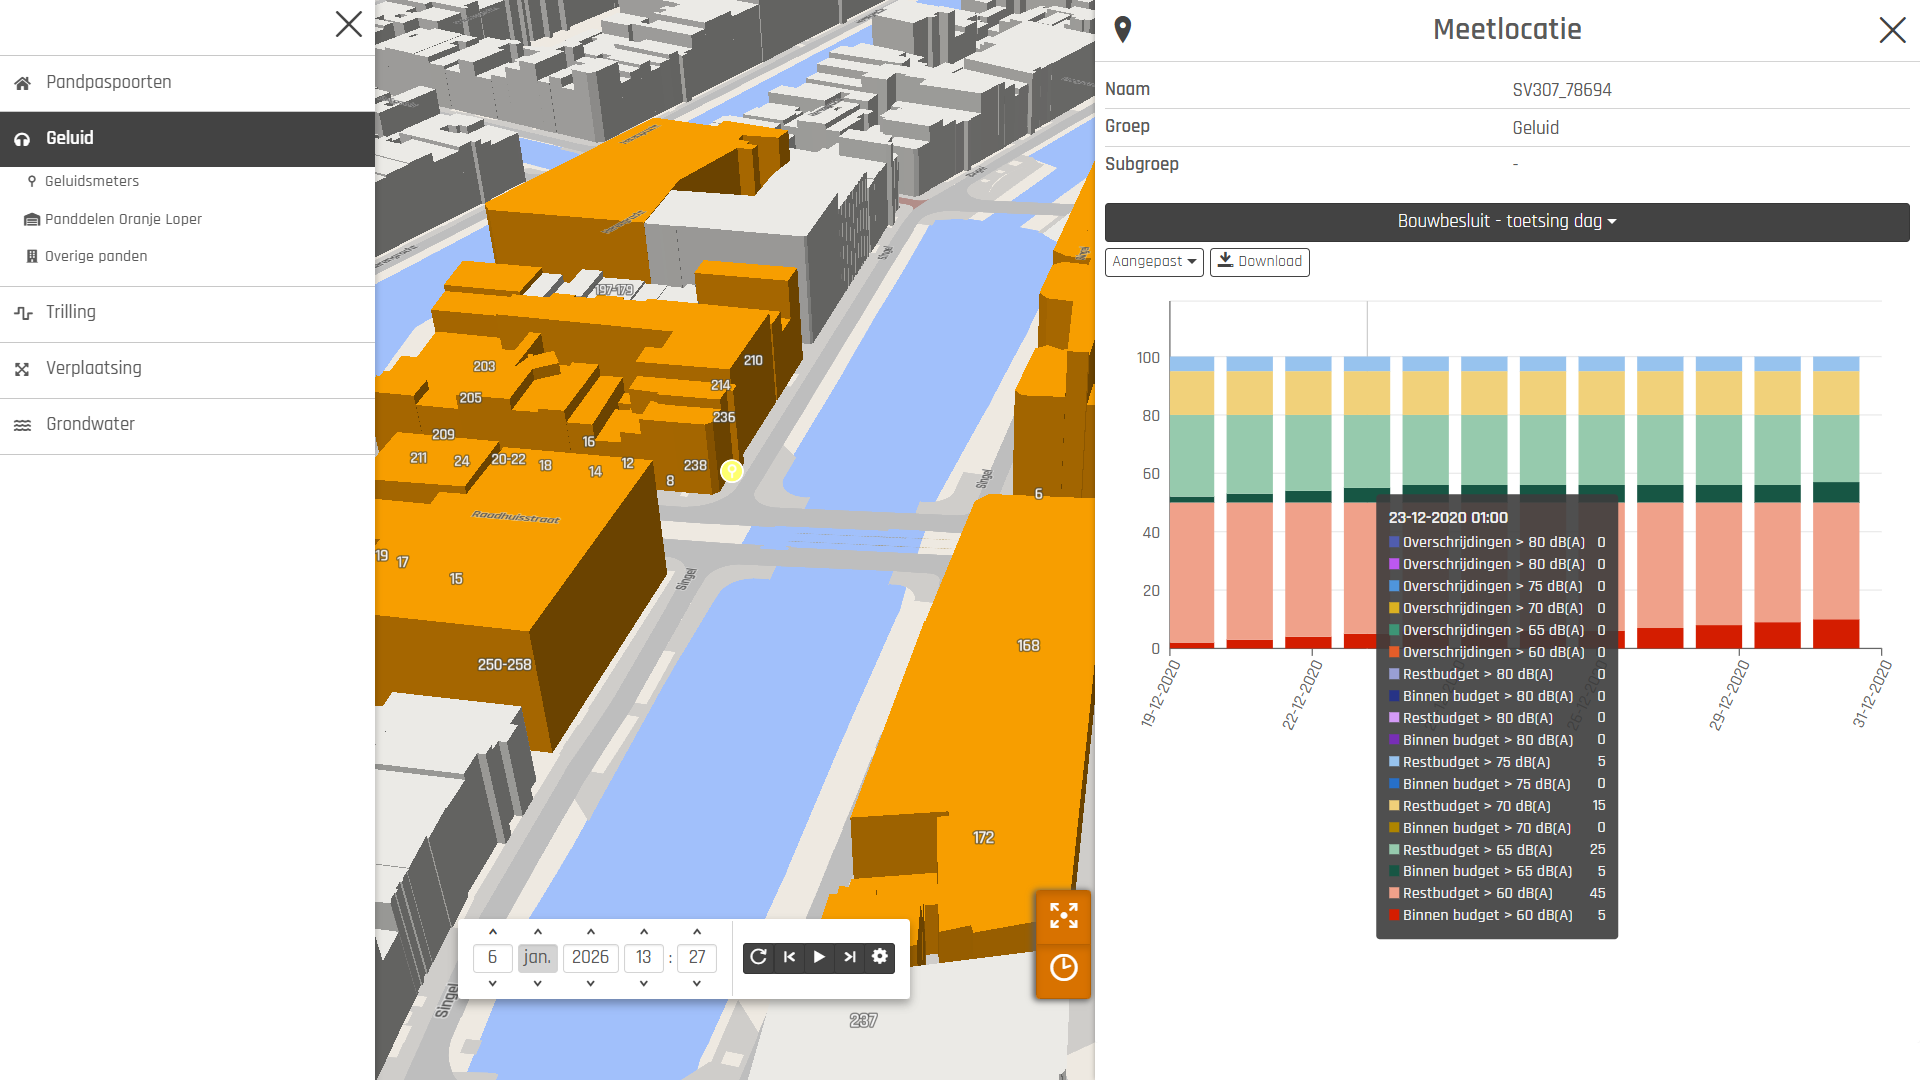Download the chart data
1920x1080 pixels.
[x=1259, y=262]
